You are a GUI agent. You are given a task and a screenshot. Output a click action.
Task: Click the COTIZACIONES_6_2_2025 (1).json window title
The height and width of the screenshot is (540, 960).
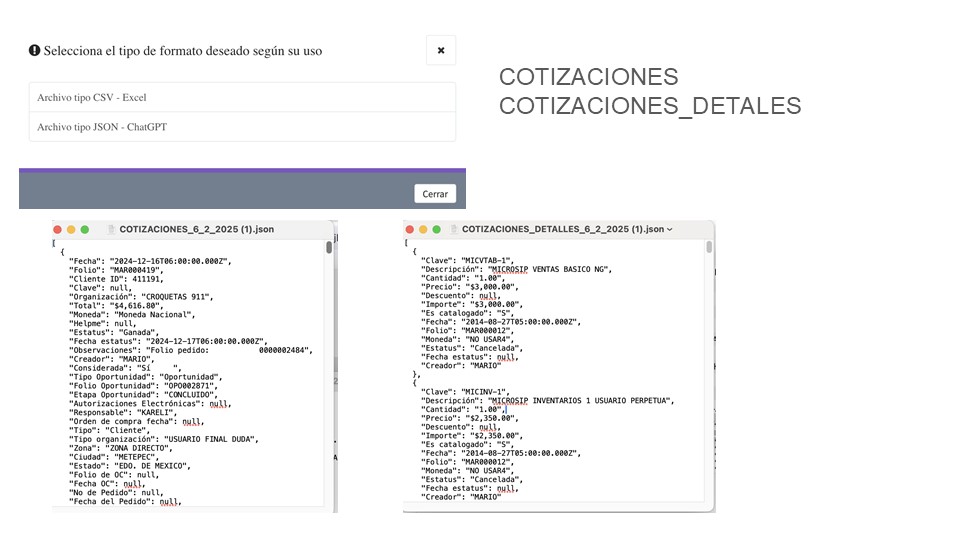pos(196,229)
